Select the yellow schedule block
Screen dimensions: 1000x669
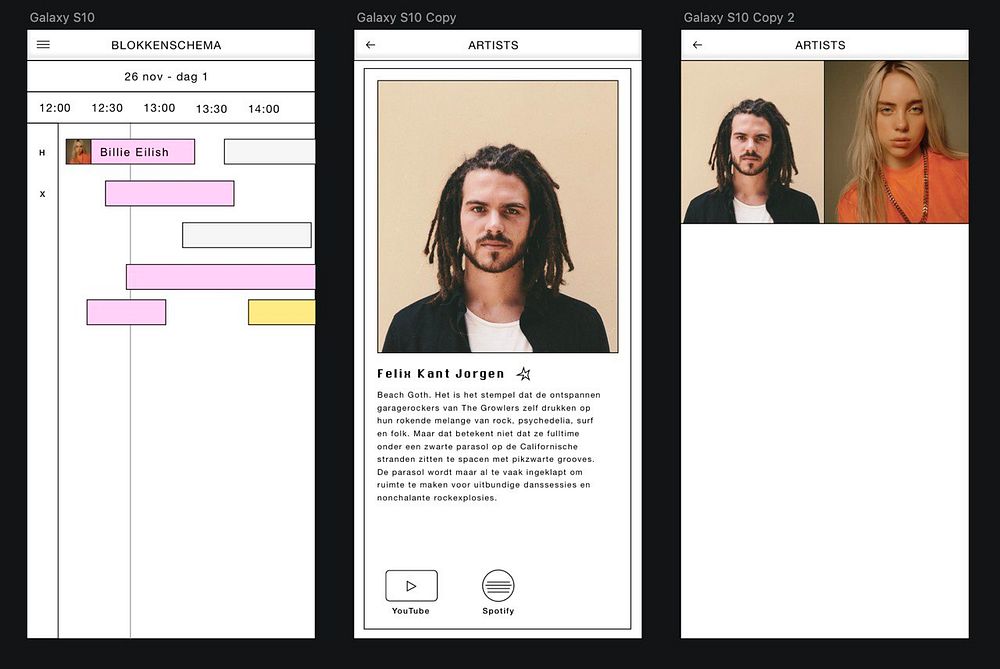pos(282,312)
